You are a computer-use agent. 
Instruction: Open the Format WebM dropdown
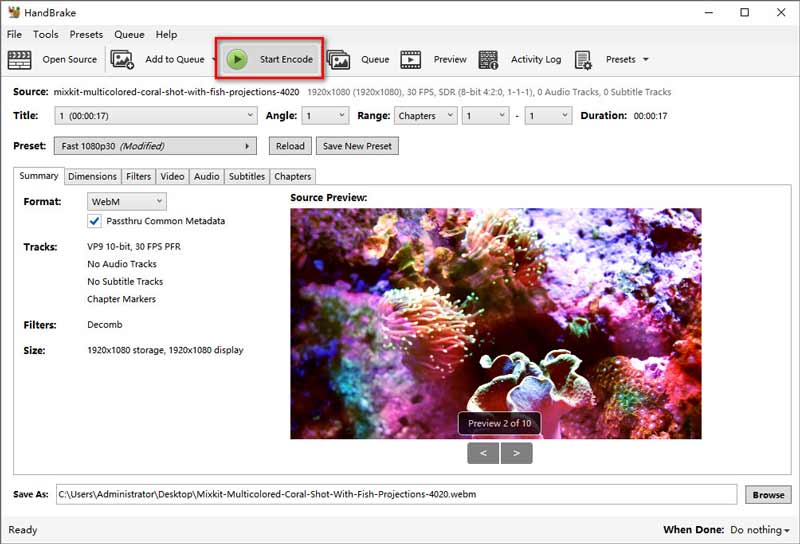[x=127, y=202]
